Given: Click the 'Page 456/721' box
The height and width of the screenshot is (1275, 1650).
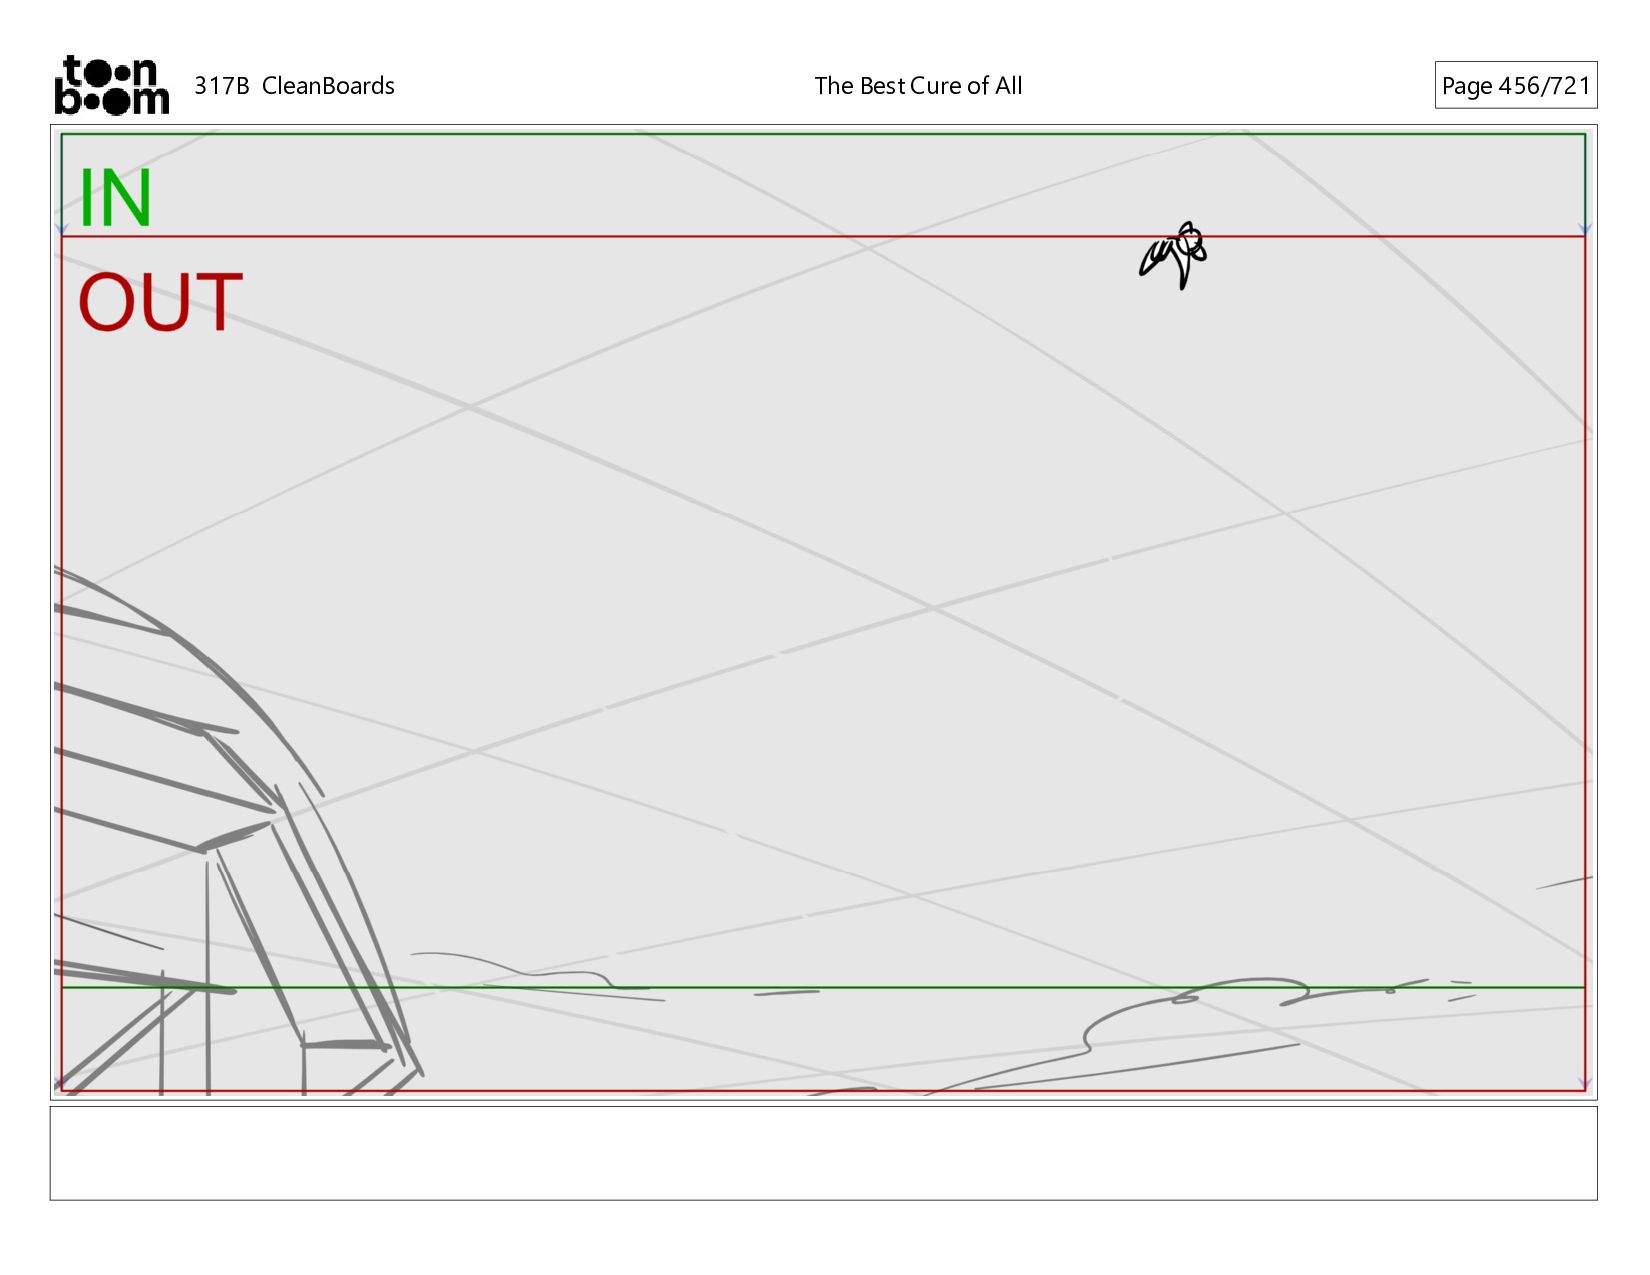Looking at the screenshot, I should (x=1515, y=85).
